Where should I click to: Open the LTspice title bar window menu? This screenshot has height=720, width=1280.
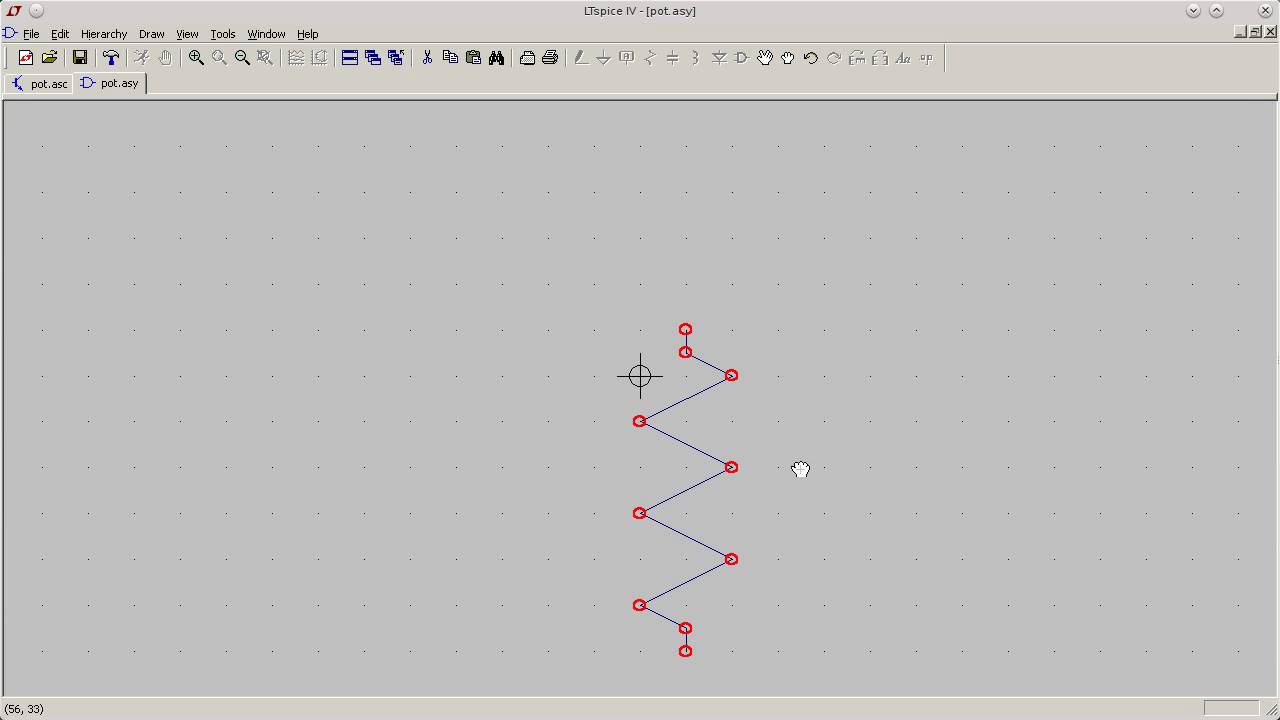point(14,11)
